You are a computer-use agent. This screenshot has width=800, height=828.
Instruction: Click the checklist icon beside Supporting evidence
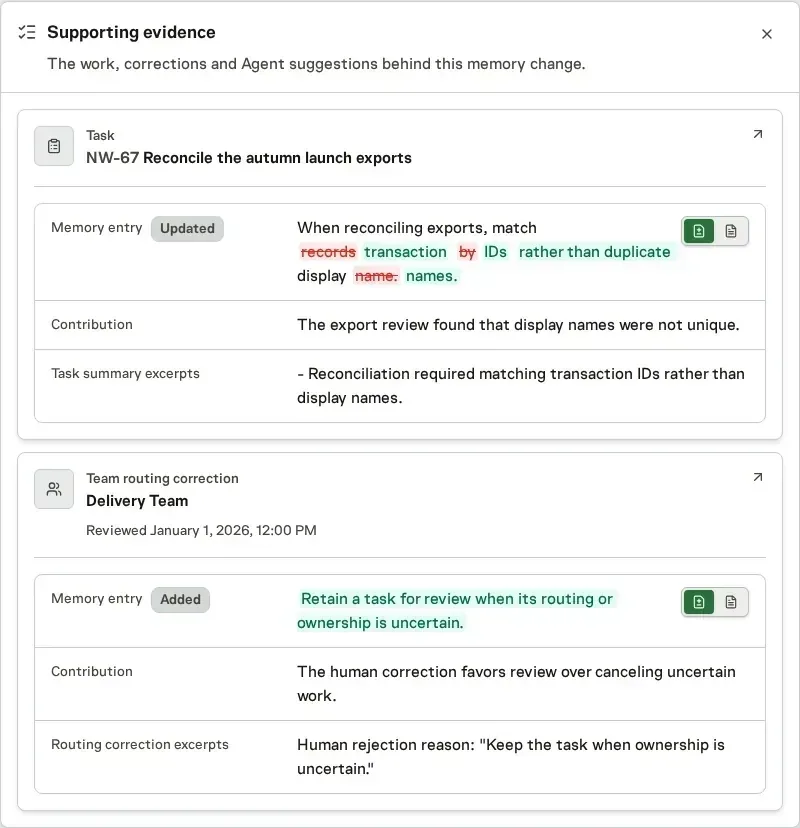26,32
